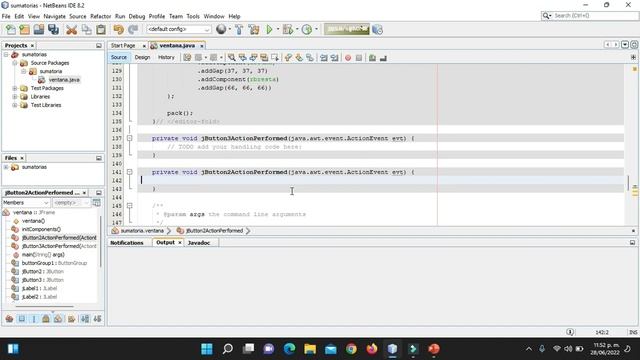640x360 pixels.
Task: Click the memory usage bar in the toolbar
Action: [347, 29]
